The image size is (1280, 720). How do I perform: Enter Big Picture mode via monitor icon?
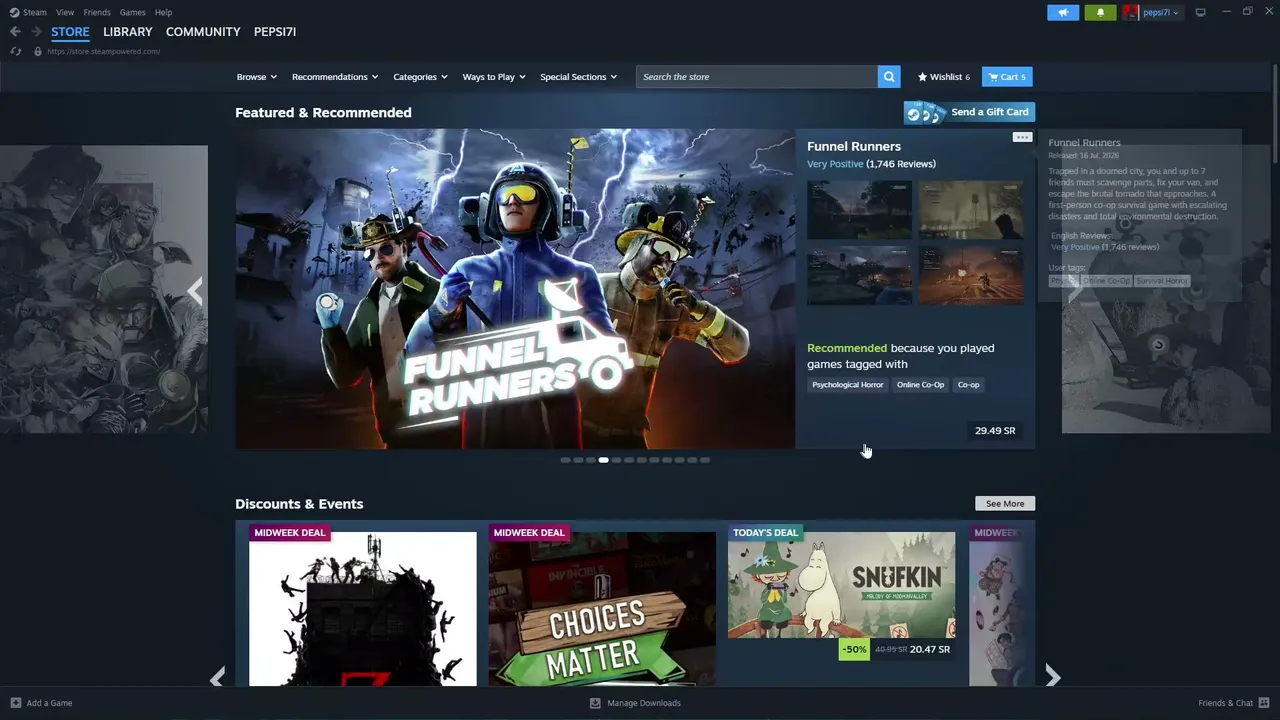(x=1200, y=12)
